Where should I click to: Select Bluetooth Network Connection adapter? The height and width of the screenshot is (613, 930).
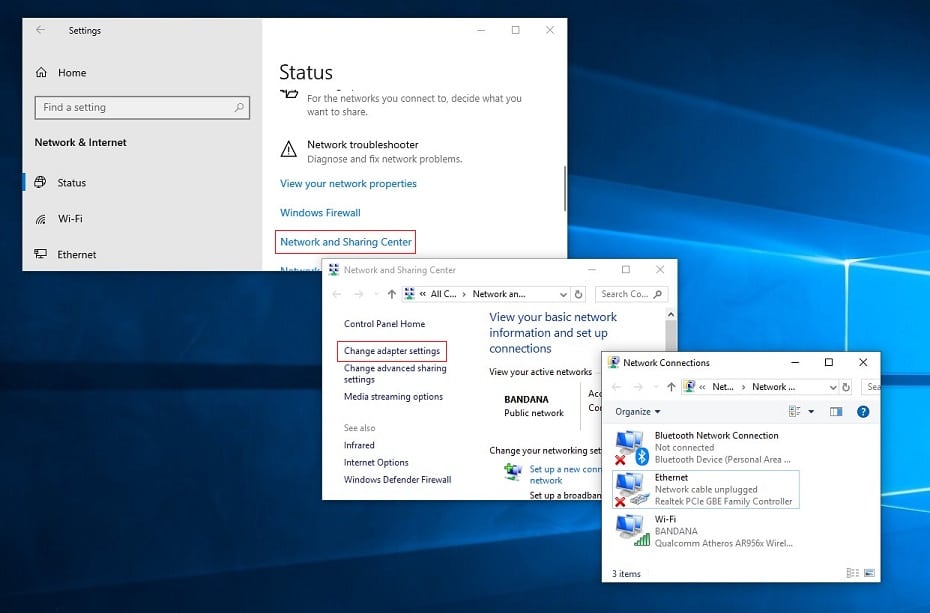pos(706,448)
